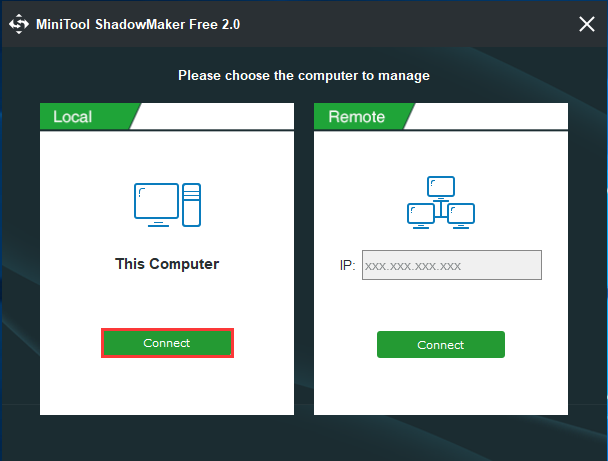Click the IP: label text
608x461 pixels.
click(347, 266)
